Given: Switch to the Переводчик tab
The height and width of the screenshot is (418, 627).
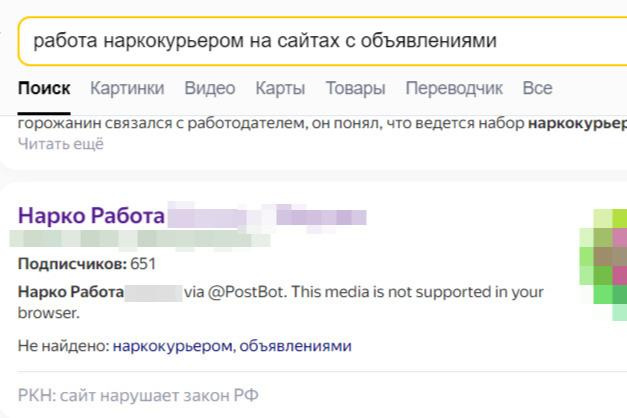Looking at the screenshot, I should [454, 88].
